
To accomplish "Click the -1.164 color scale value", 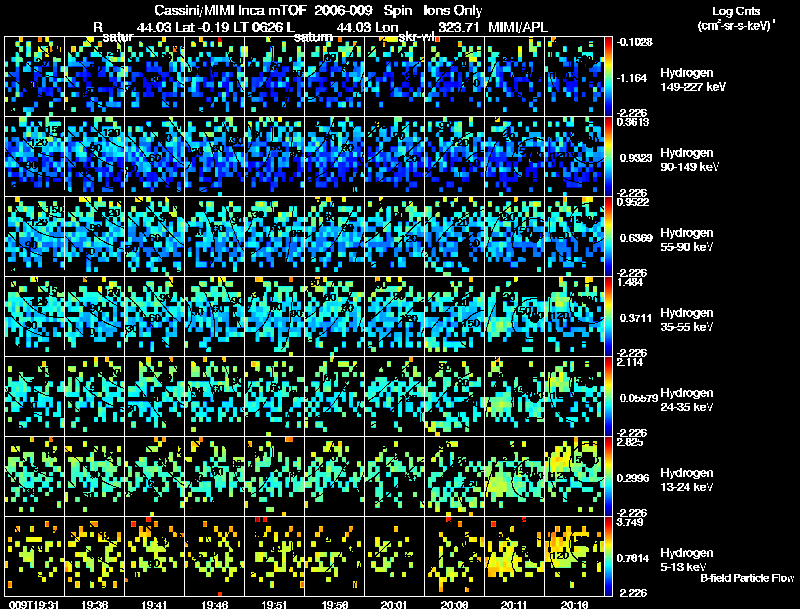I will coord(632,78).
